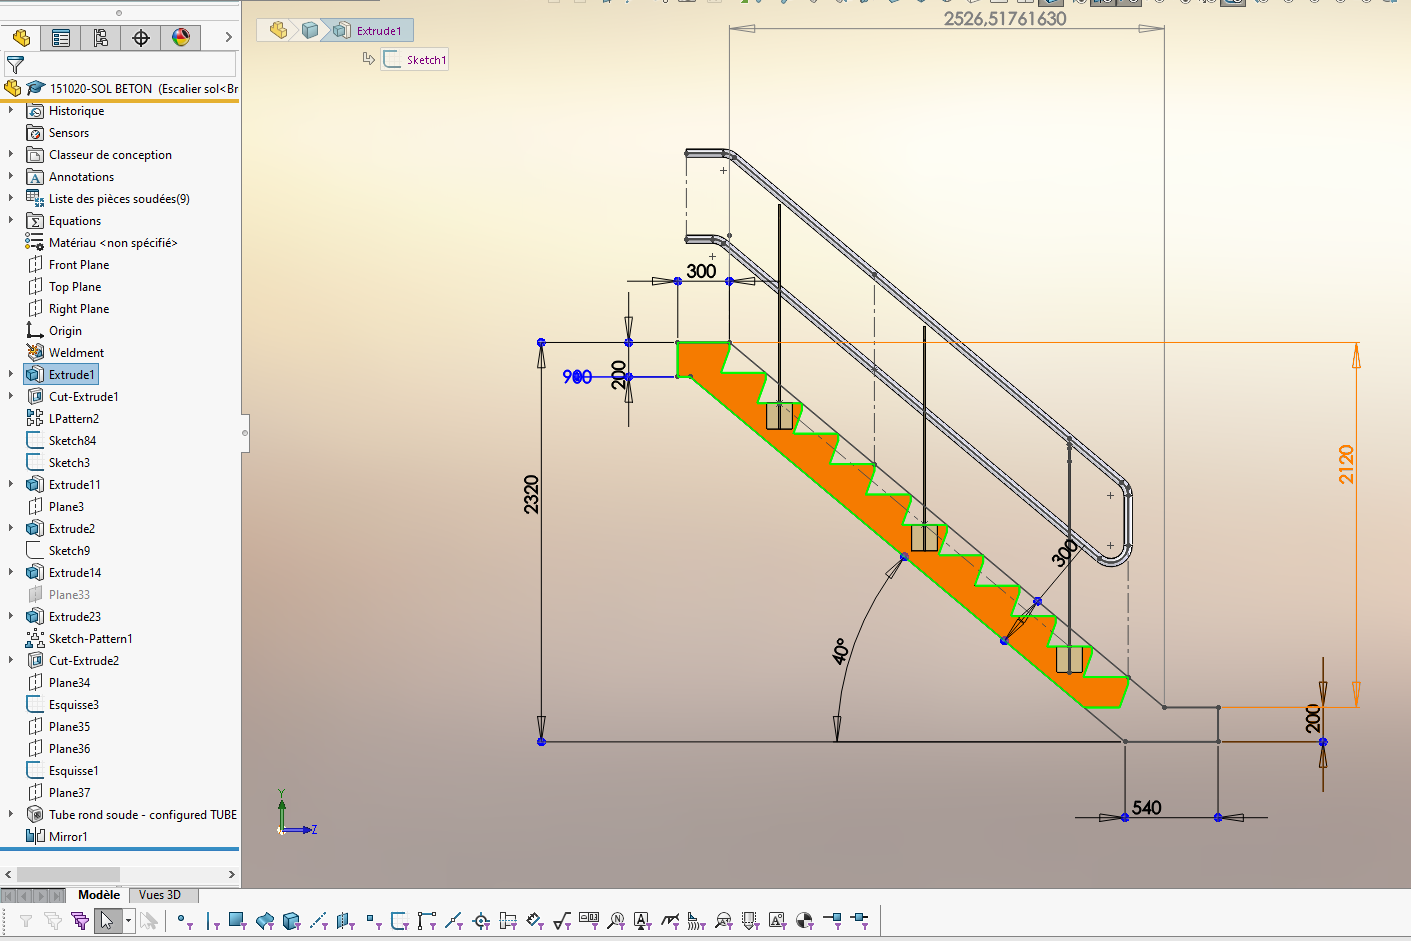Toggle Filter Midpoints
The width and height of the screenshot is (1411, 941).
point(454,921)
